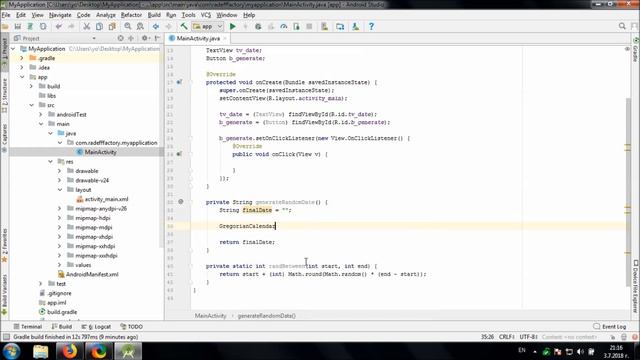Click the Open folder toolbar icon

tap(5, 27)
